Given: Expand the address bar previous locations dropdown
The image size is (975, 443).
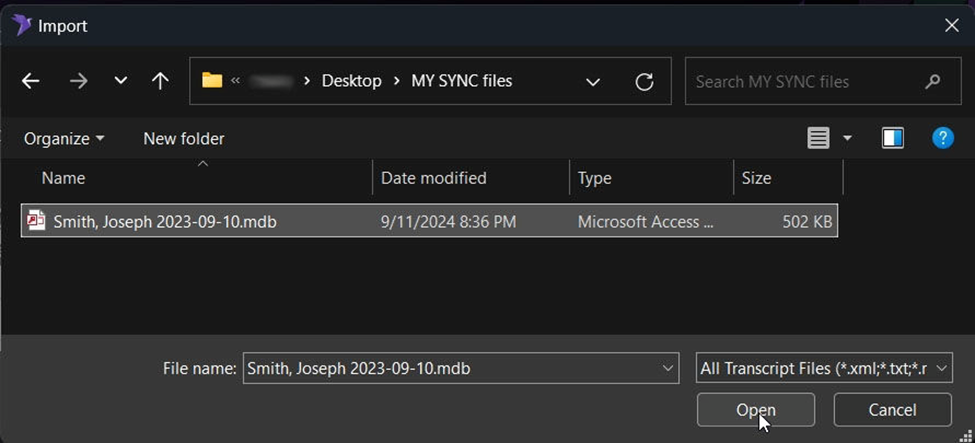Looking at the screenshot, I should tap(593, 81).
